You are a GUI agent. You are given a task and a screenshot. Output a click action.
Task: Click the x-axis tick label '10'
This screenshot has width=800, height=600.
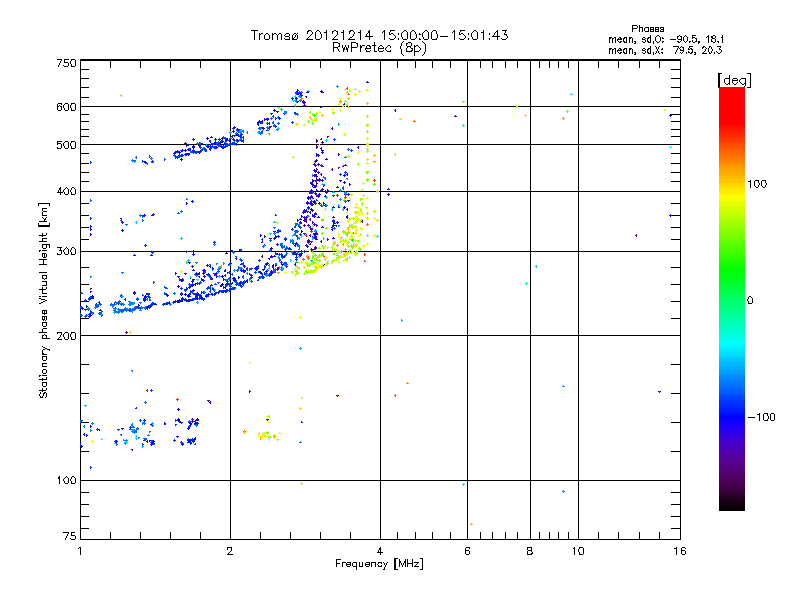(x=578, y=551)
